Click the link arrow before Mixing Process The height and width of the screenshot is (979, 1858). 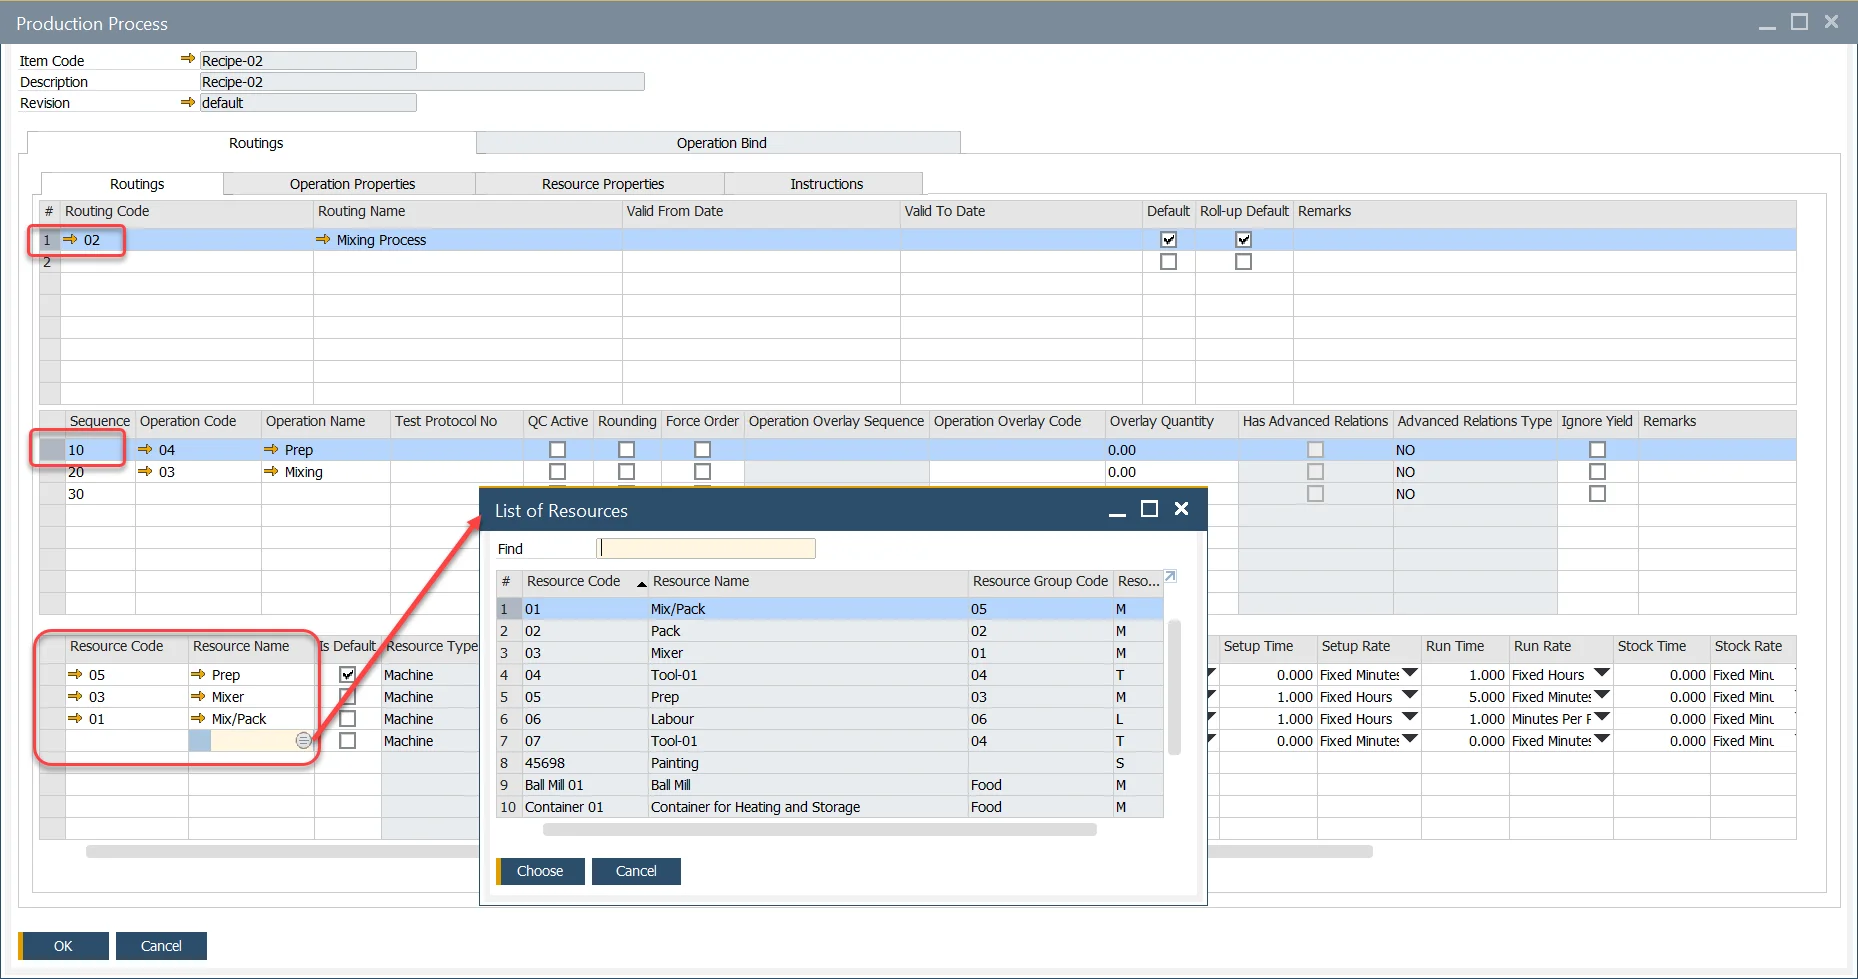click(x=323, y=240)
